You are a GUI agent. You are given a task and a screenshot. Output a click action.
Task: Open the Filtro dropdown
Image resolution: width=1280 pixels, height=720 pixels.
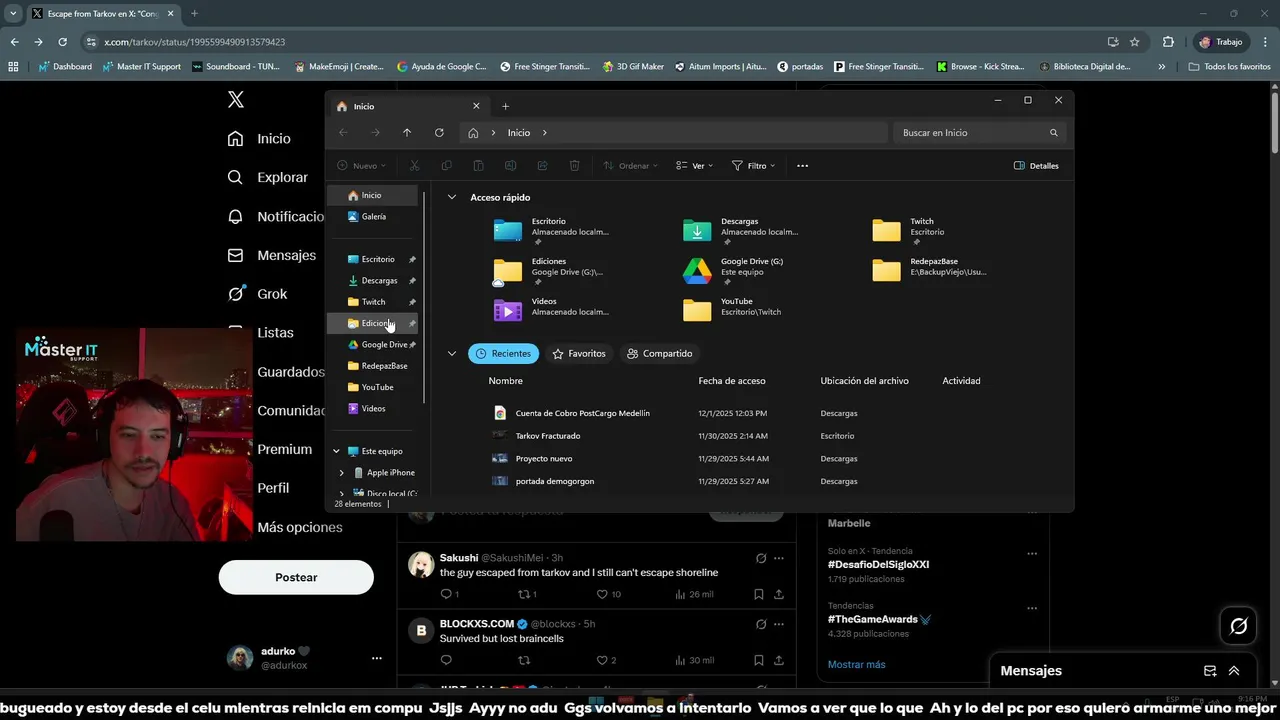tap(753, 166)
